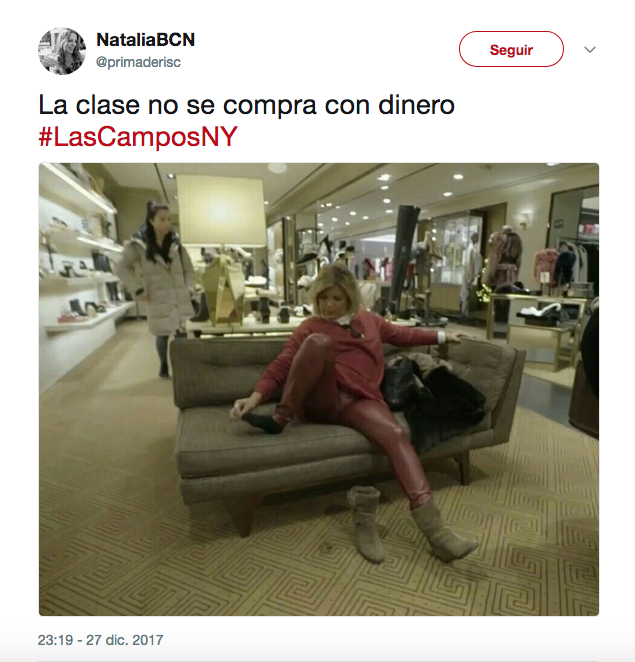Click the downward arrow beside Seguir

point(590,49)
